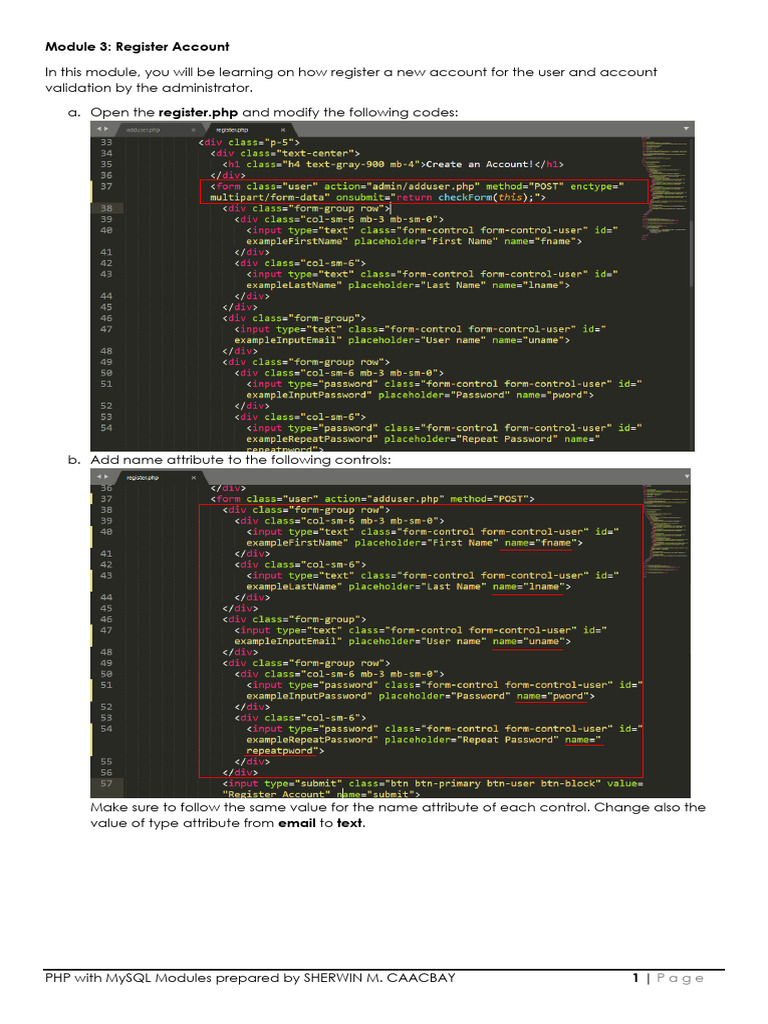Image resolution: width=768 pixels, height=1024 pixels.
Task: Open tab list dropdown in step a editor
Action: (x=686, y=129)
